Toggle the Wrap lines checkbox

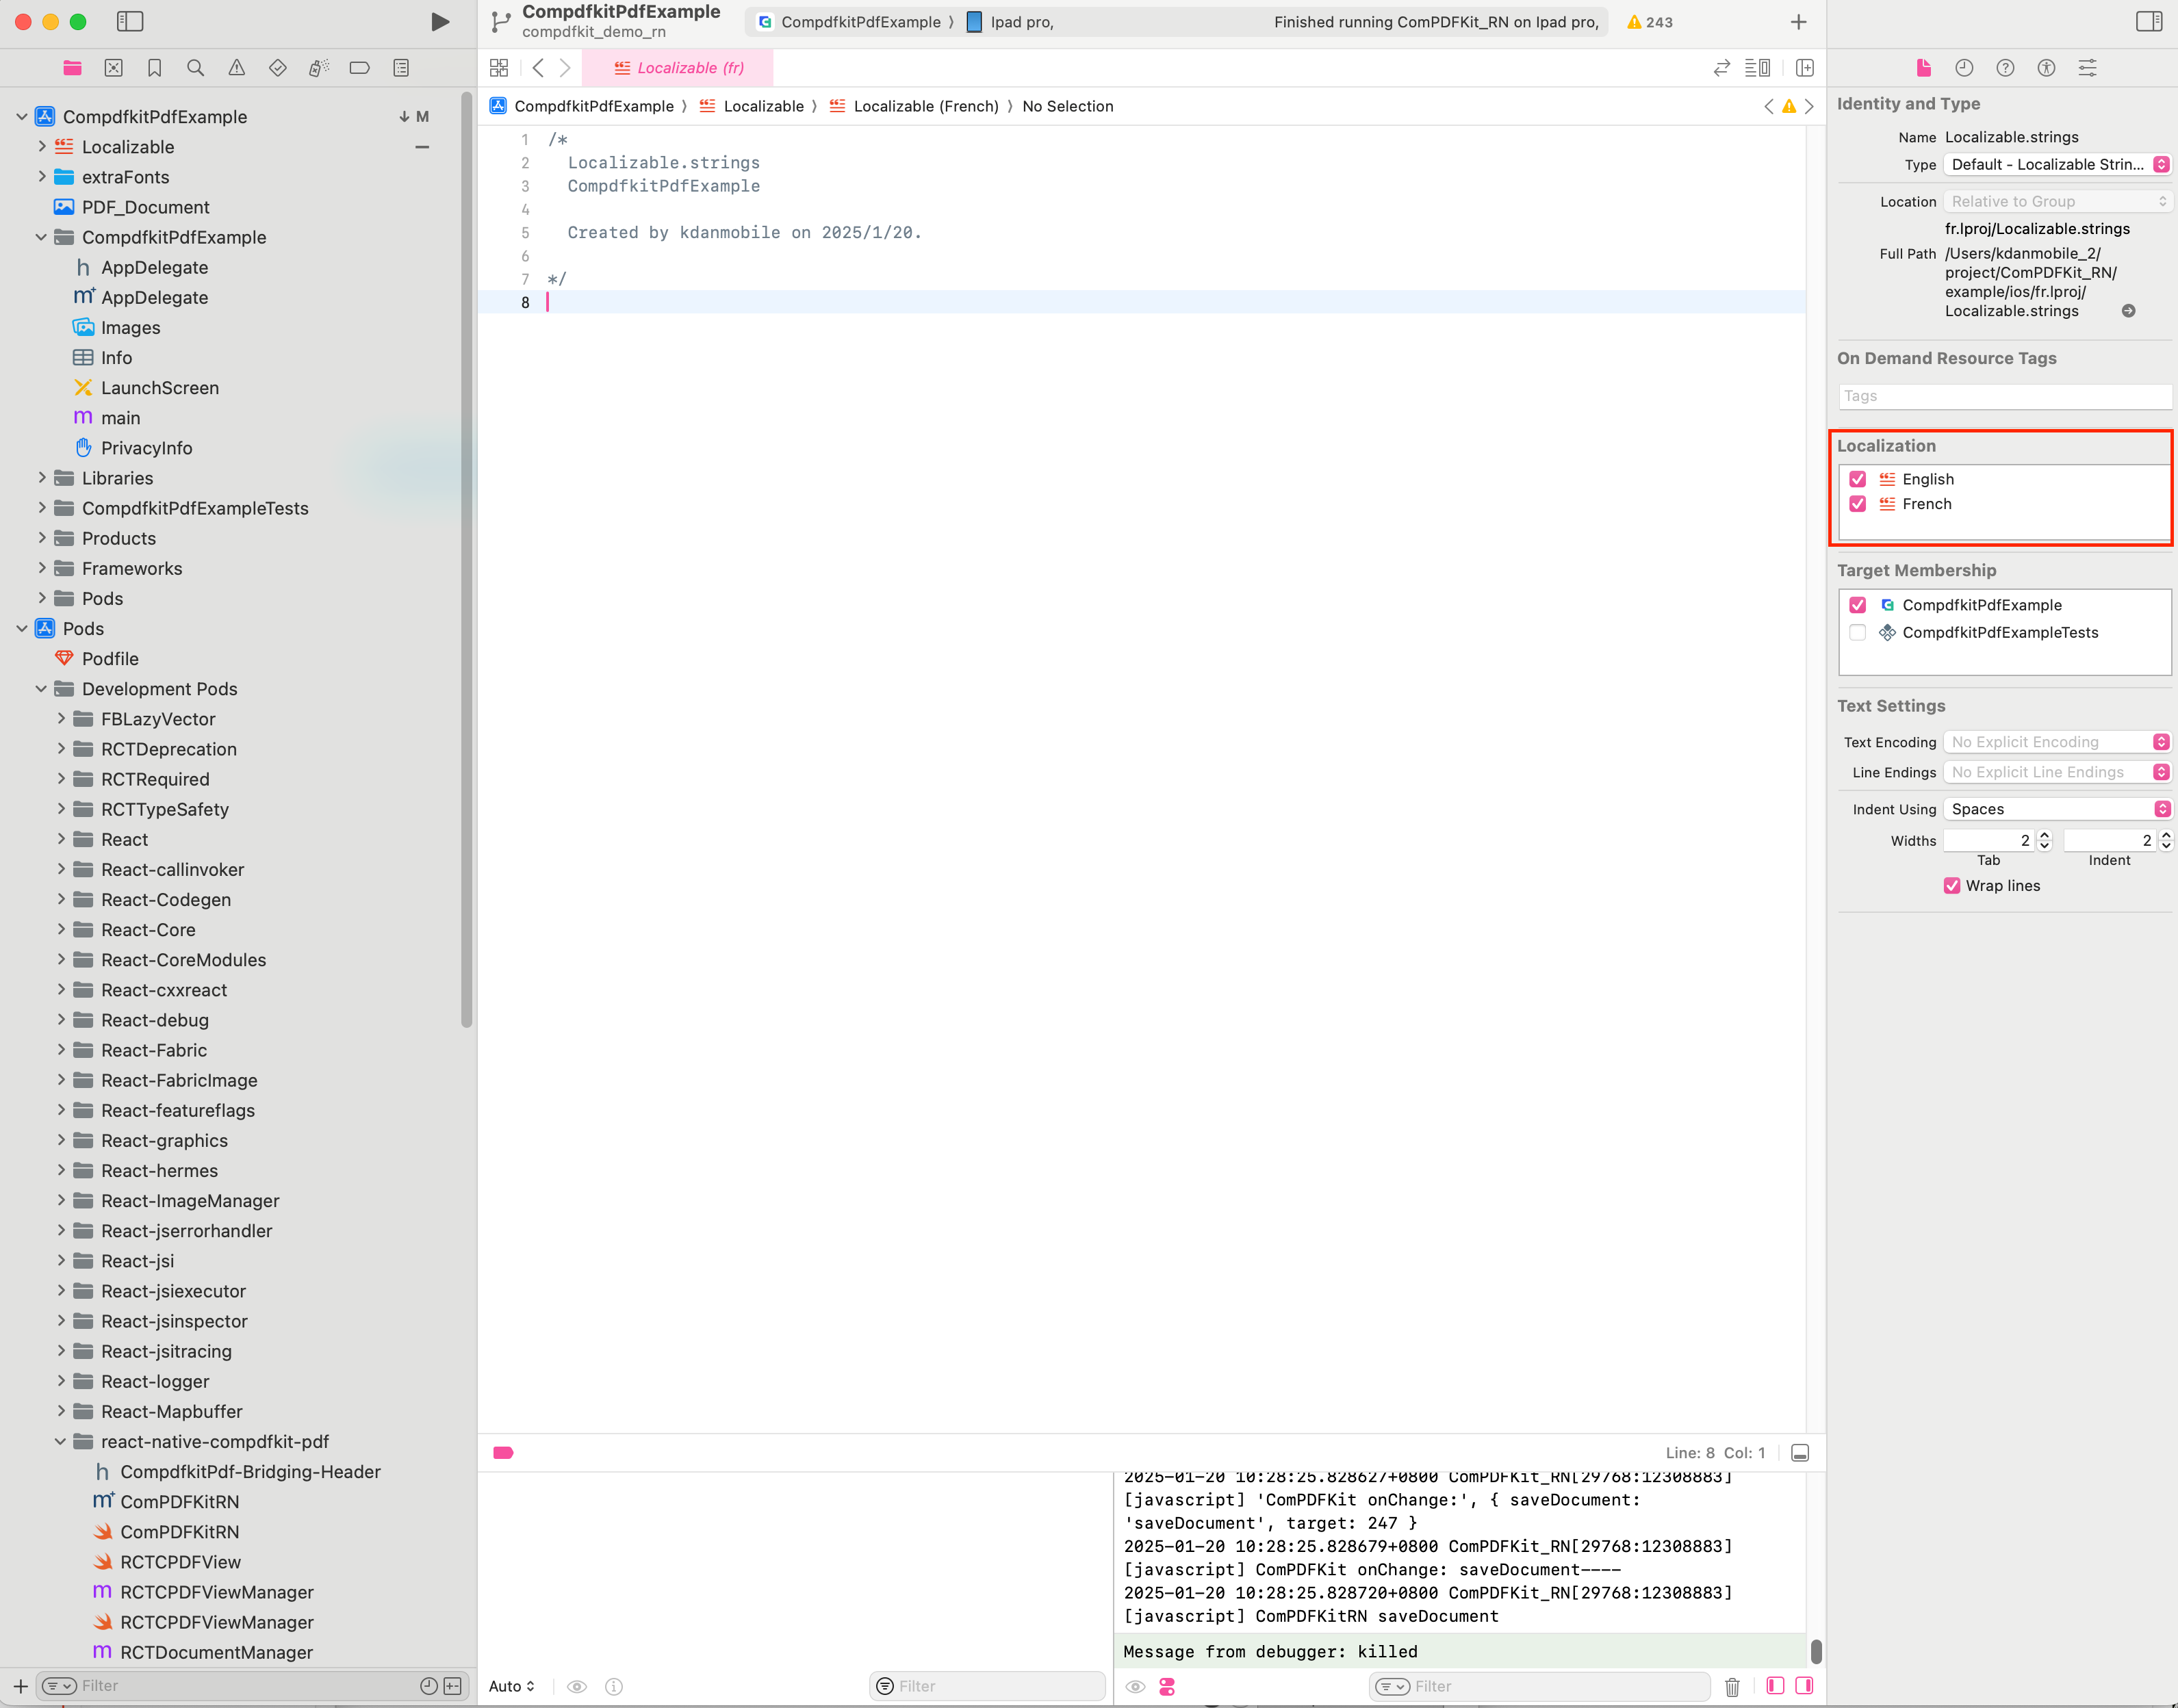[x=1952, y=886]
